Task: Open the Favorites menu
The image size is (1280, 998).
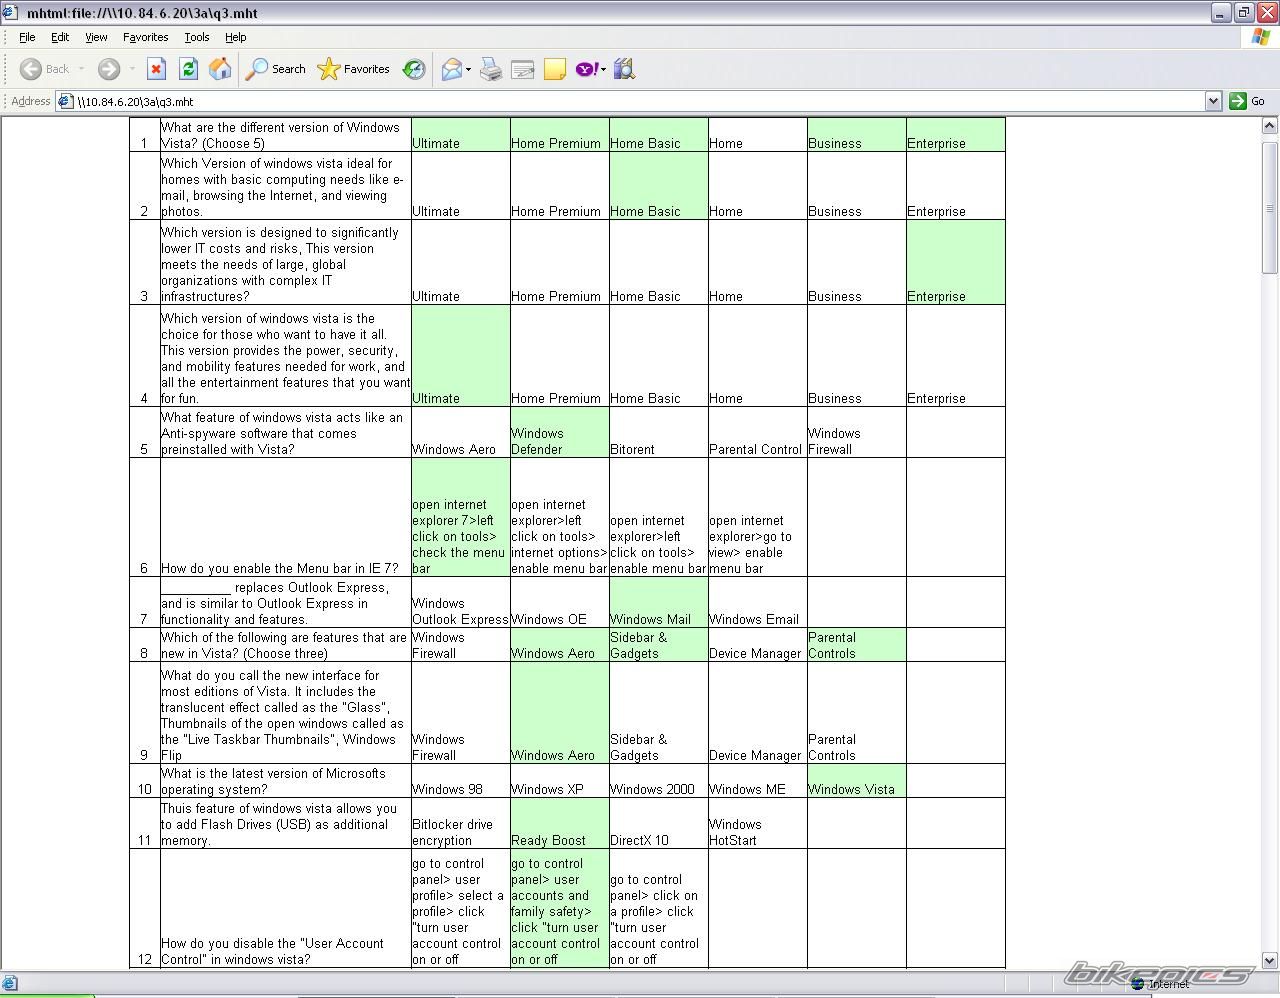Action: (x=146, y=37)
